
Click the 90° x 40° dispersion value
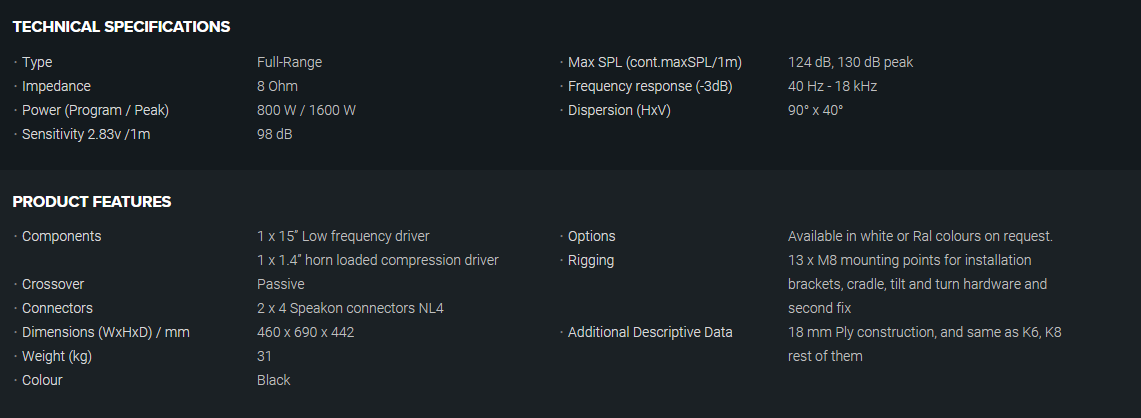pos(815,110)
